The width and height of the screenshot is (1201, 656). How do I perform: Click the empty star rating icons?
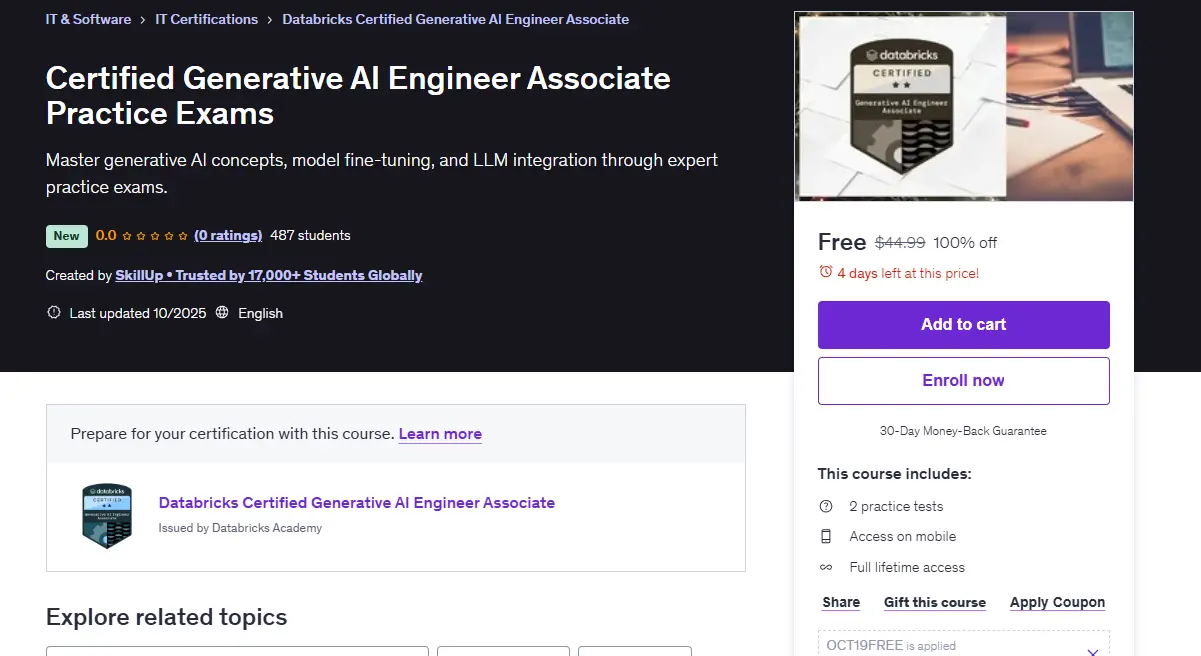click(155, 236)
